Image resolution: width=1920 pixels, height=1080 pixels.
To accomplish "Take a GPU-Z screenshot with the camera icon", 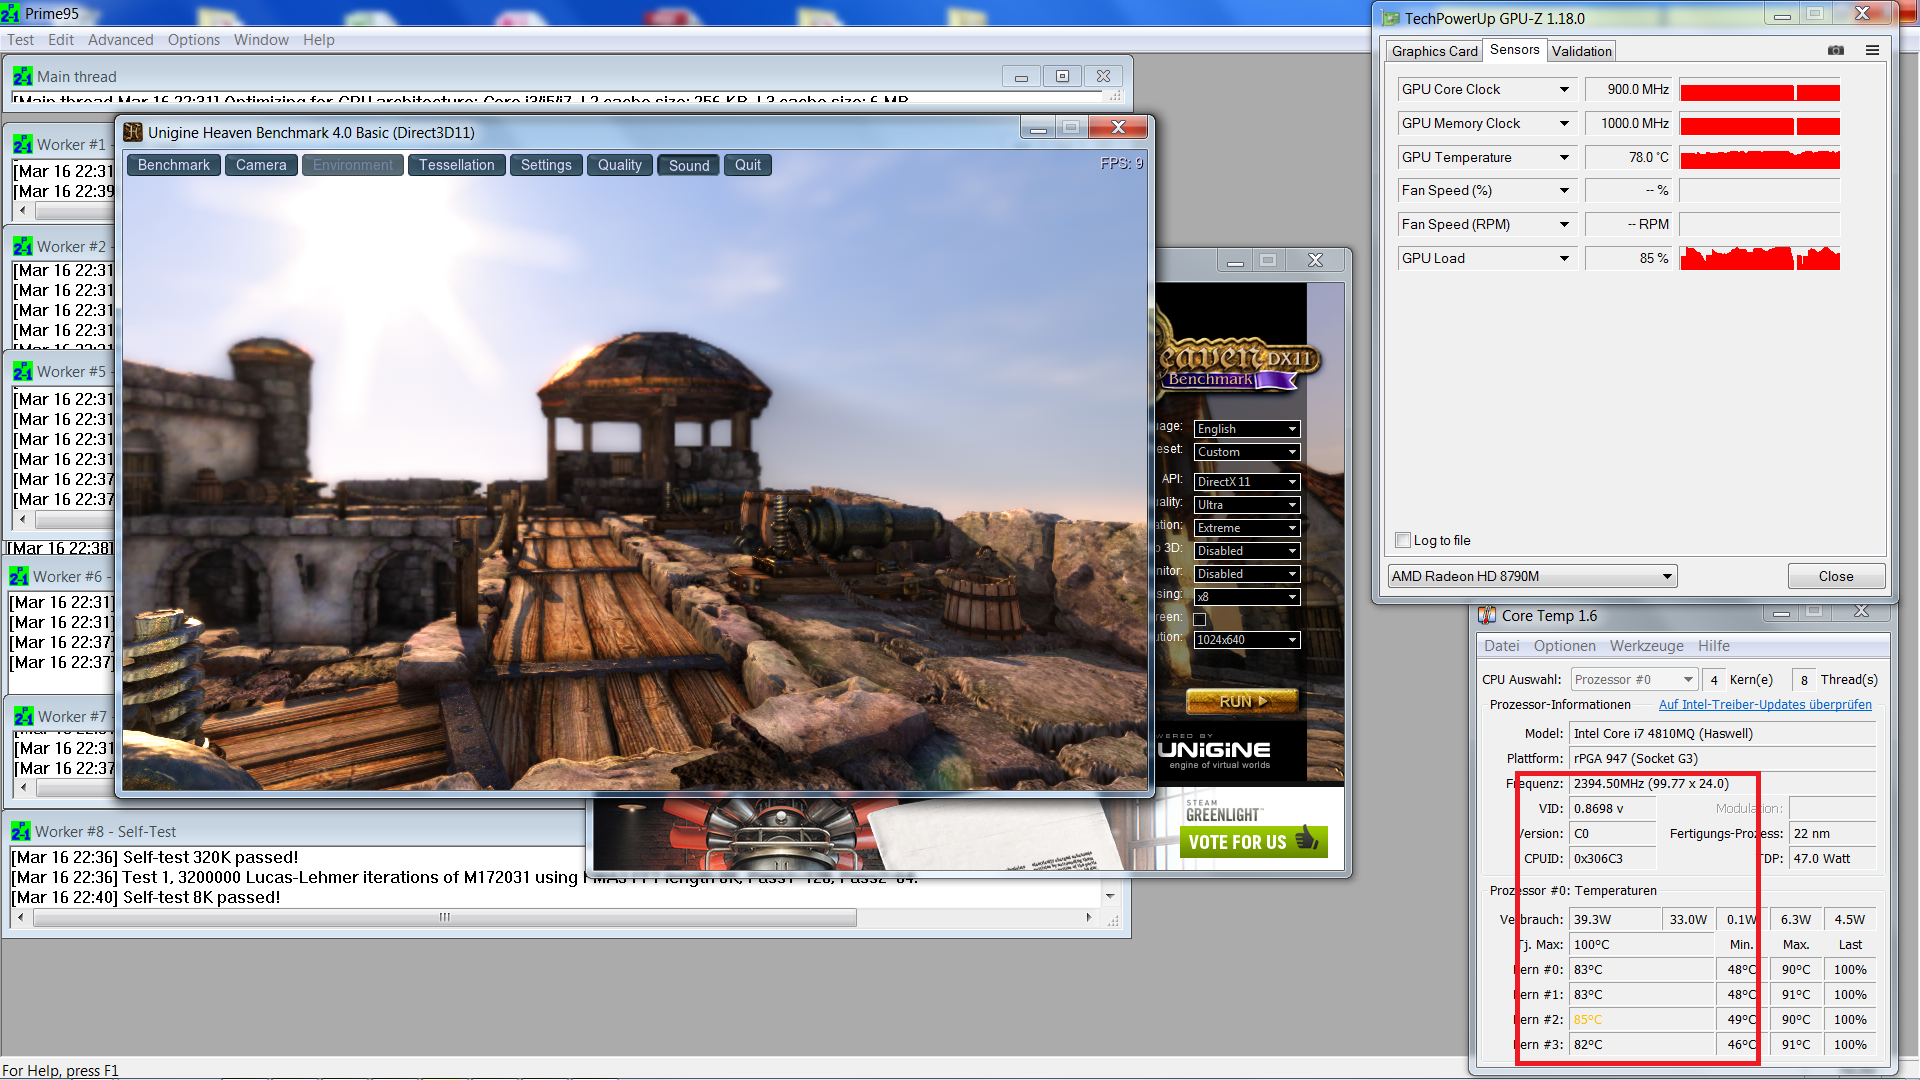I will [1835, 50].
